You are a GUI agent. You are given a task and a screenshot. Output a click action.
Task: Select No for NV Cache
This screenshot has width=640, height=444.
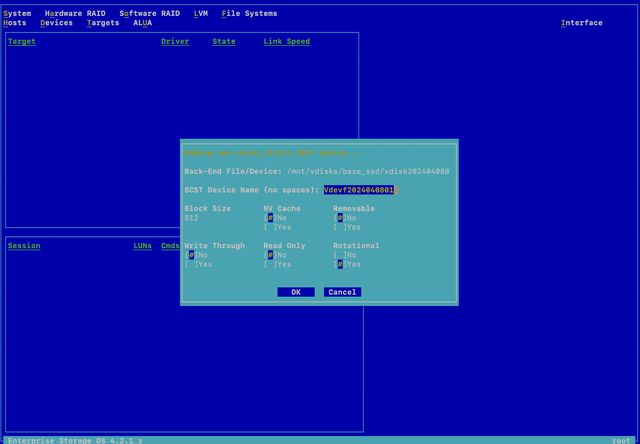point(270,217)
